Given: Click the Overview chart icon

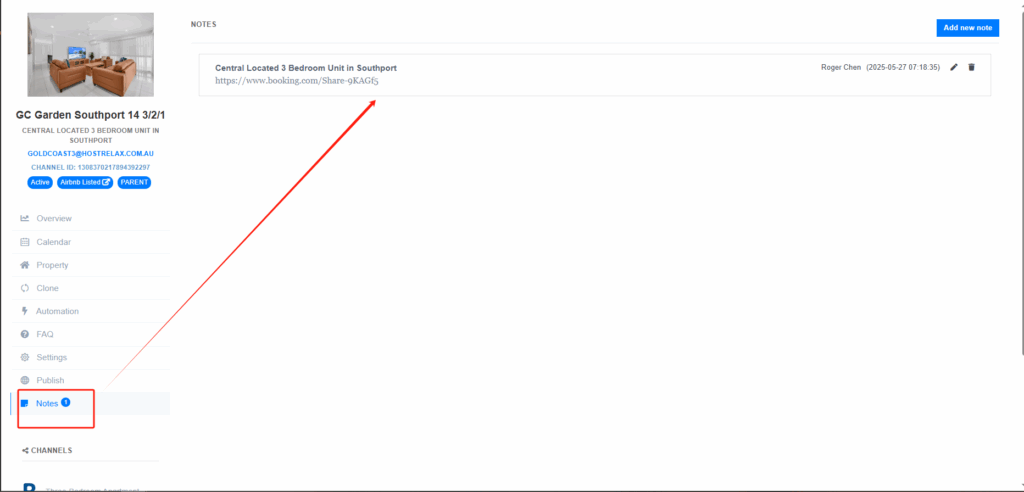Looking at the screenshot, I should pos(25,218).
